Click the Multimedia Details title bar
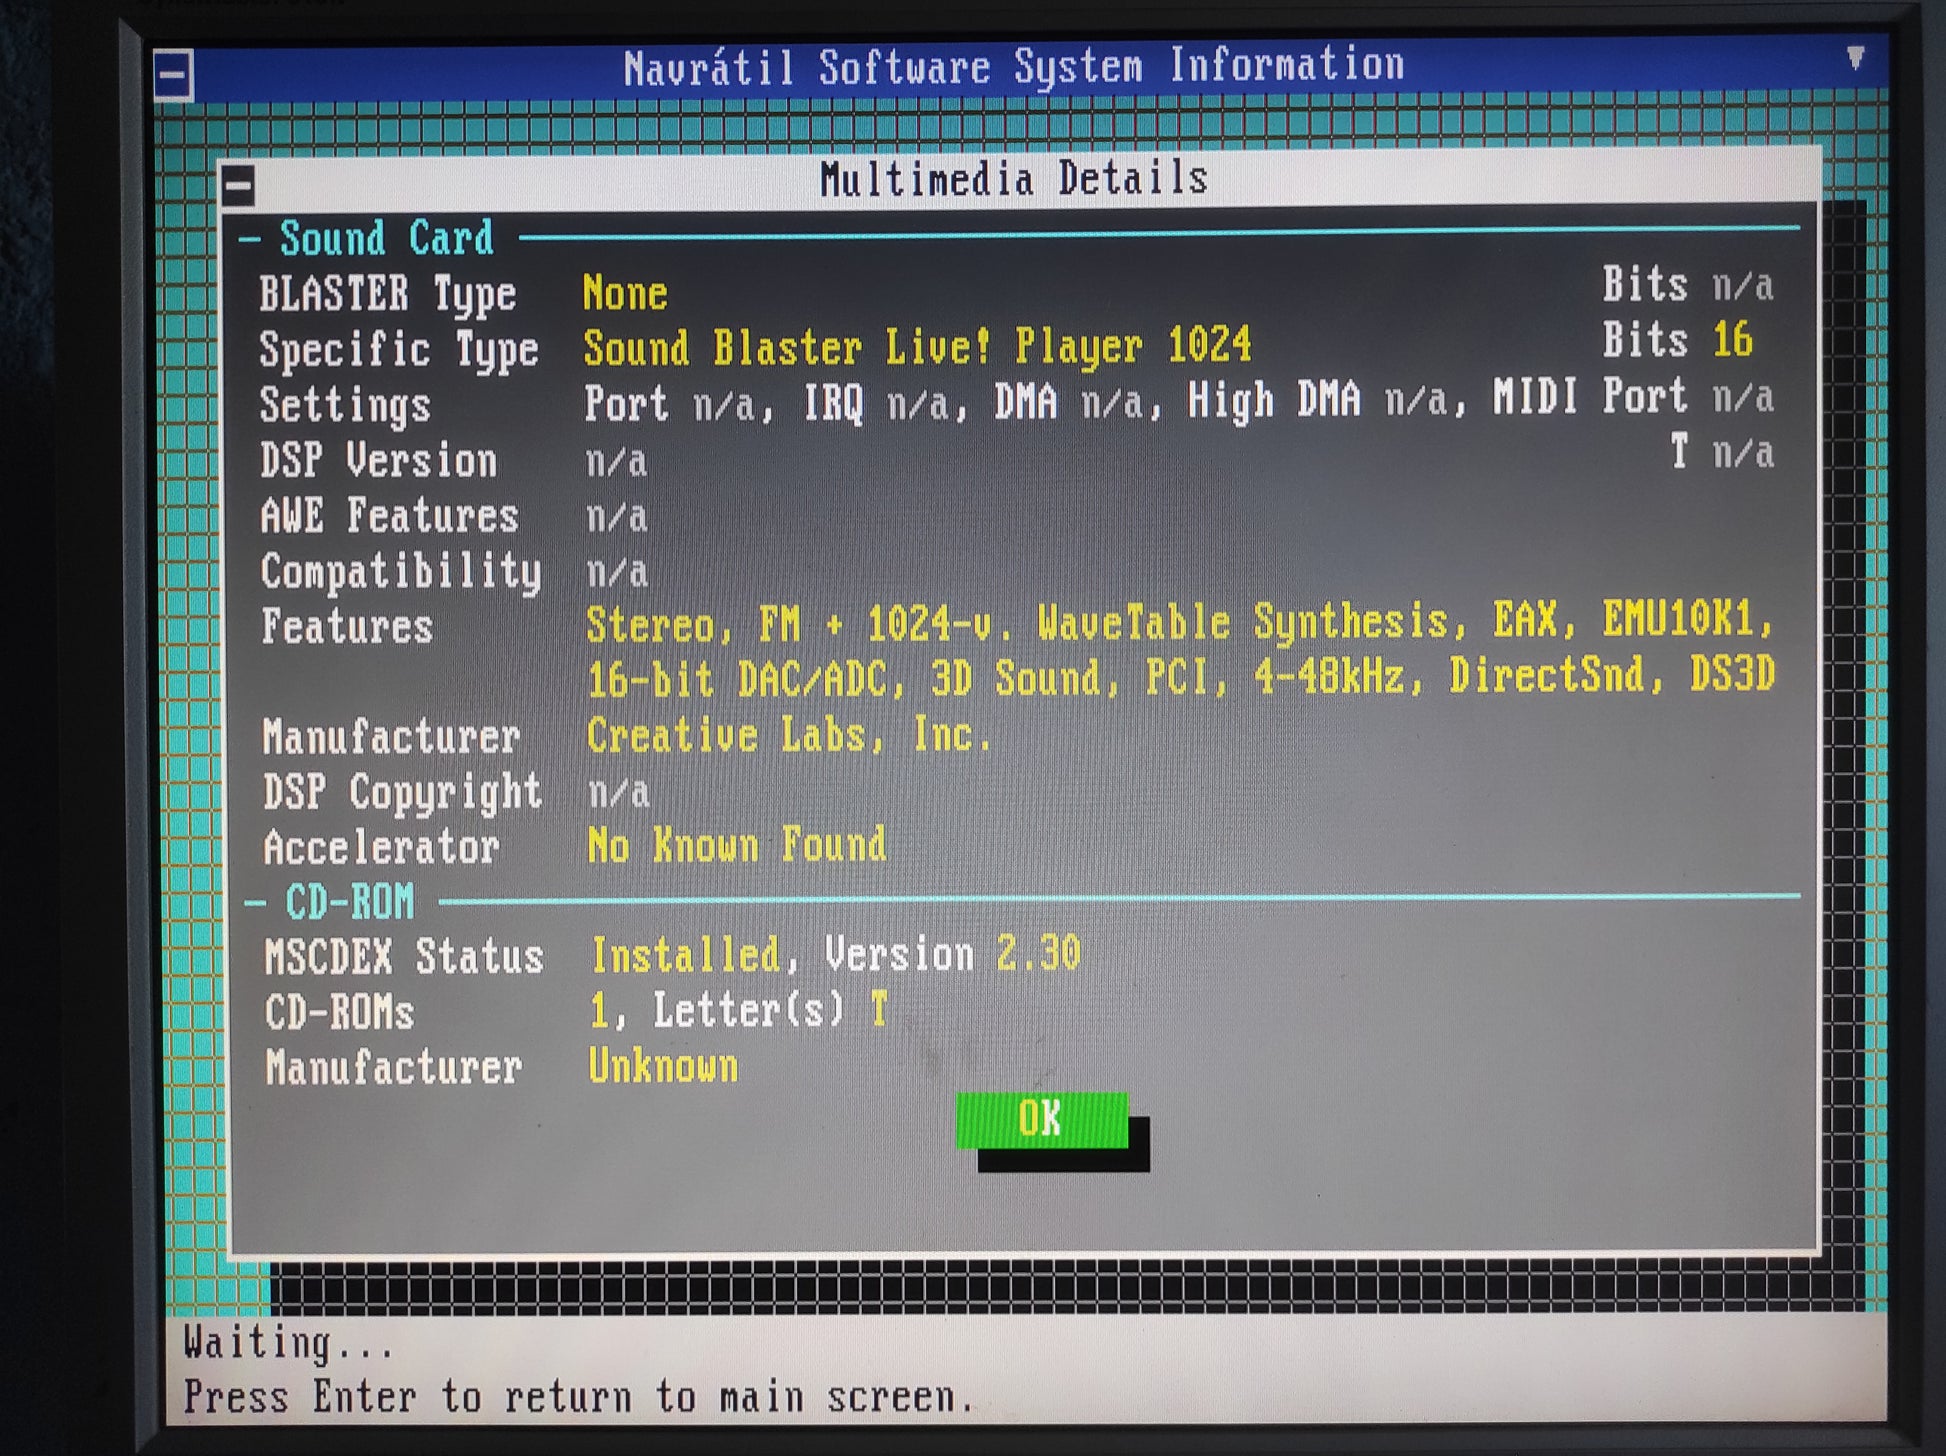The width and height of the screenshot is (1946, 1456). click(x=1013, y=179)
